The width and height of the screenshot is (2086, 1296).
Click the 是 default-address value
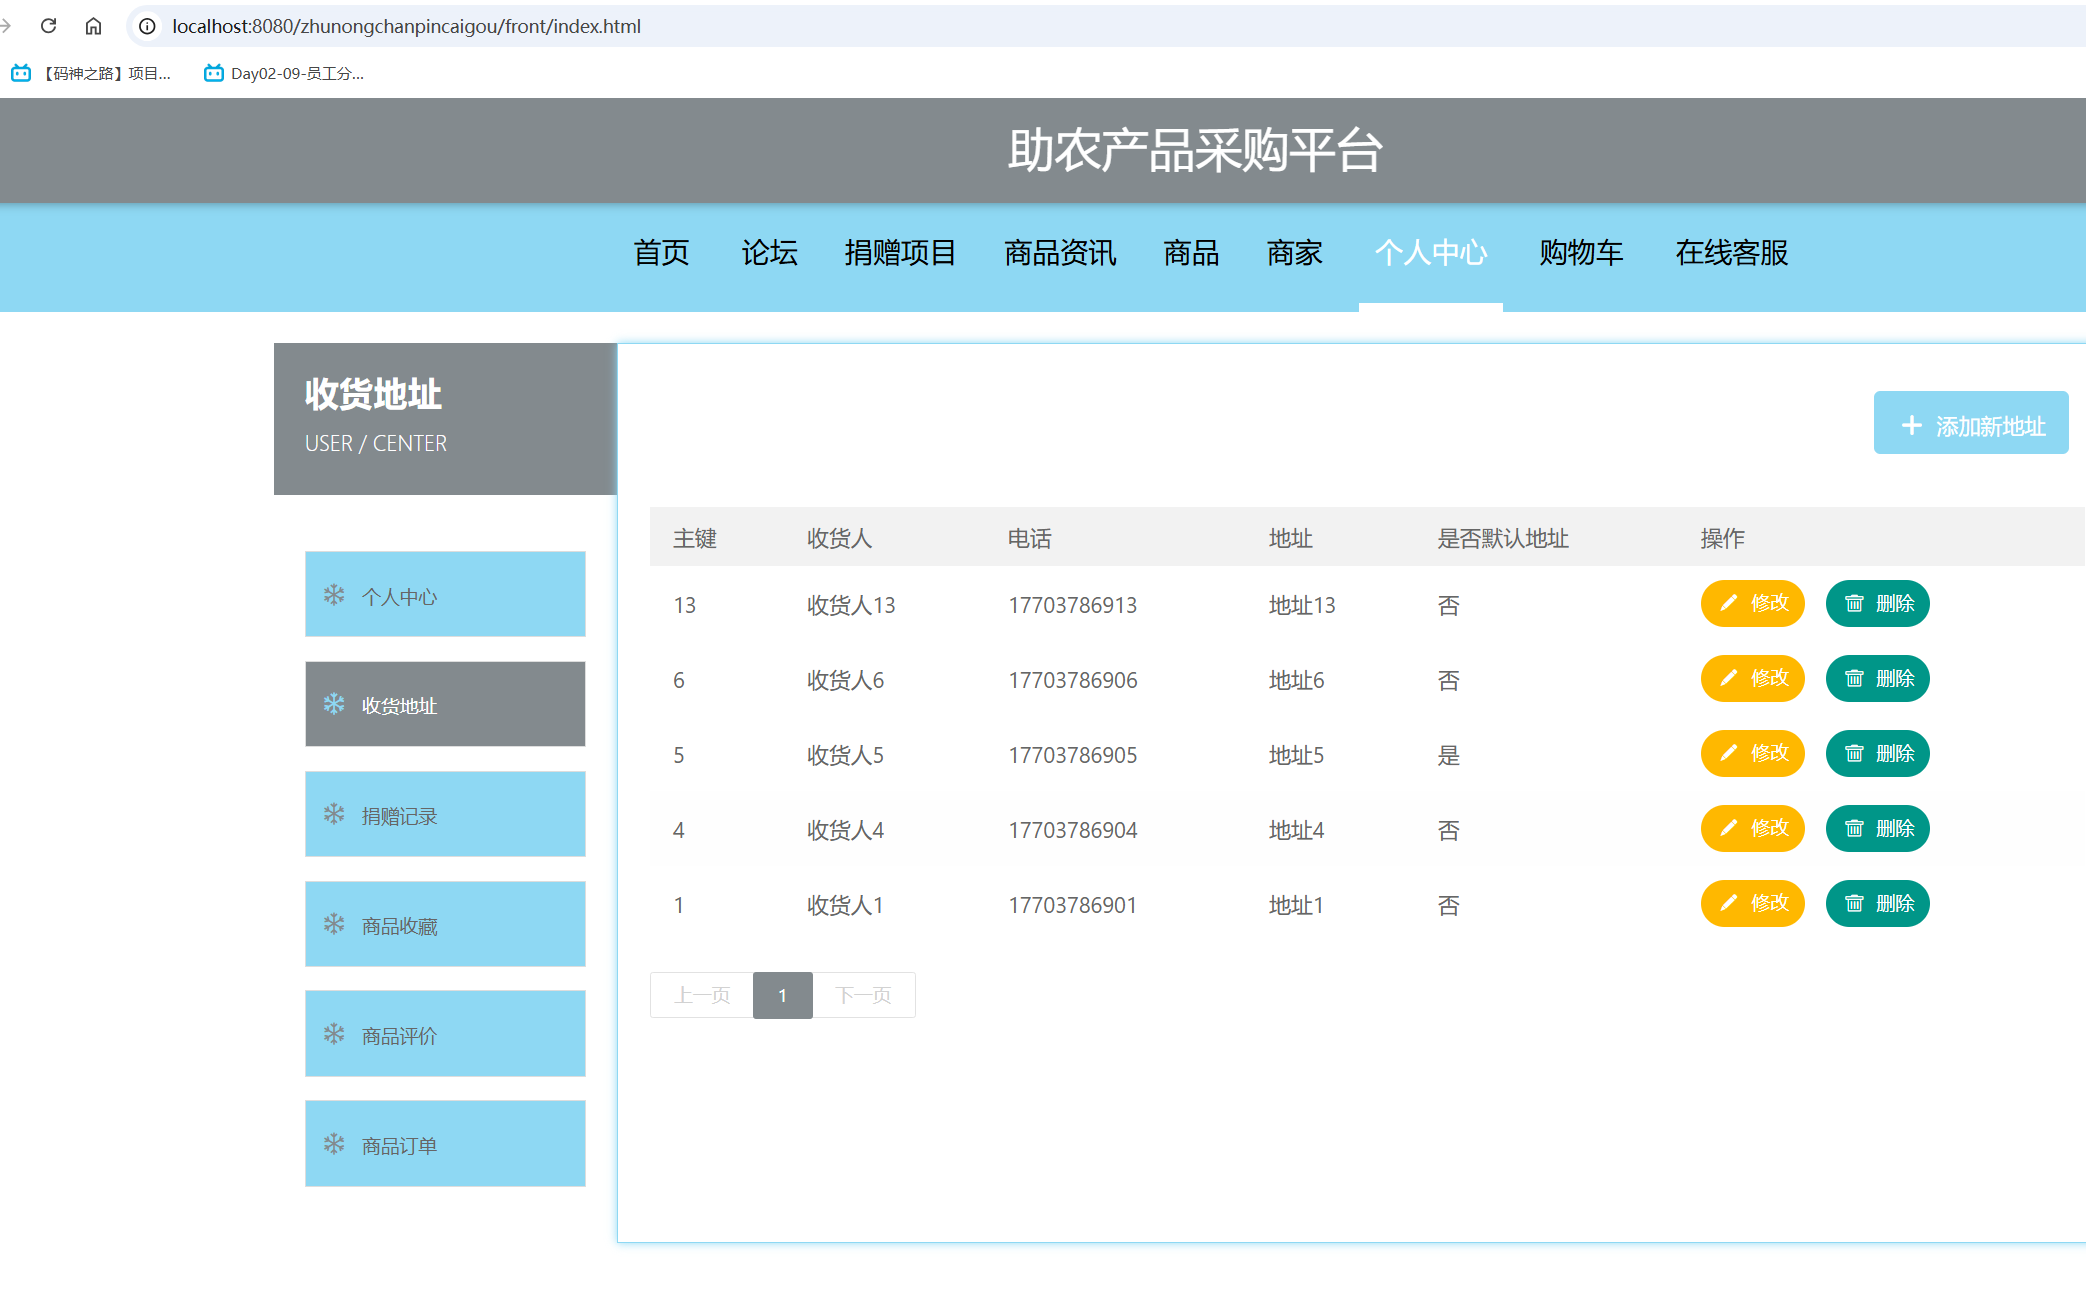1448,755
